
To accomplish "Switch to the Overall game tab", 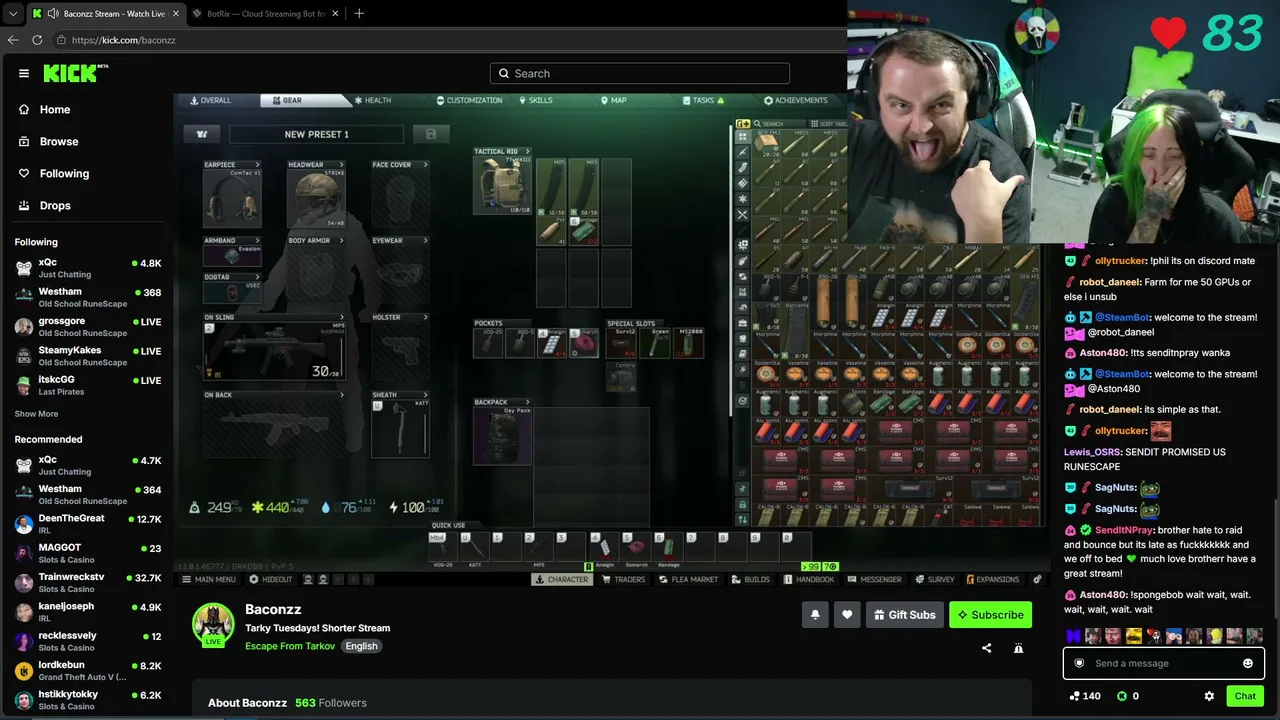I will click(x=211, y=100).
